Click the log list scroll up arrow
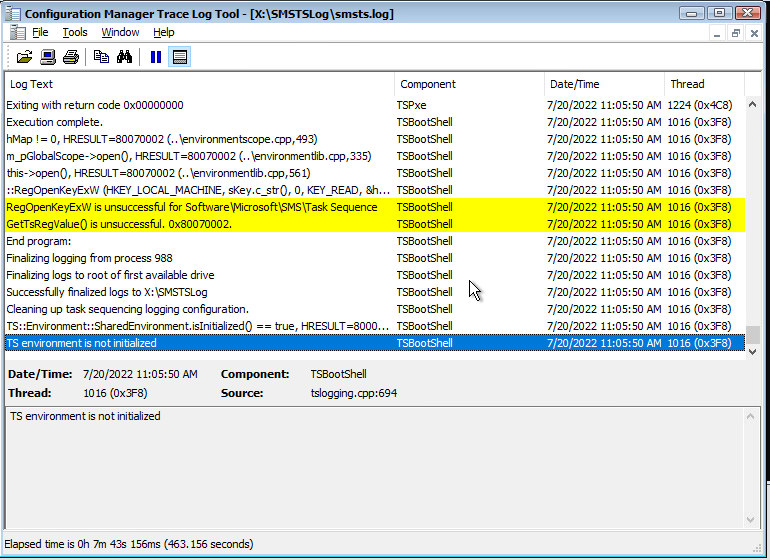The image size is (770, 560). (752, 104)
